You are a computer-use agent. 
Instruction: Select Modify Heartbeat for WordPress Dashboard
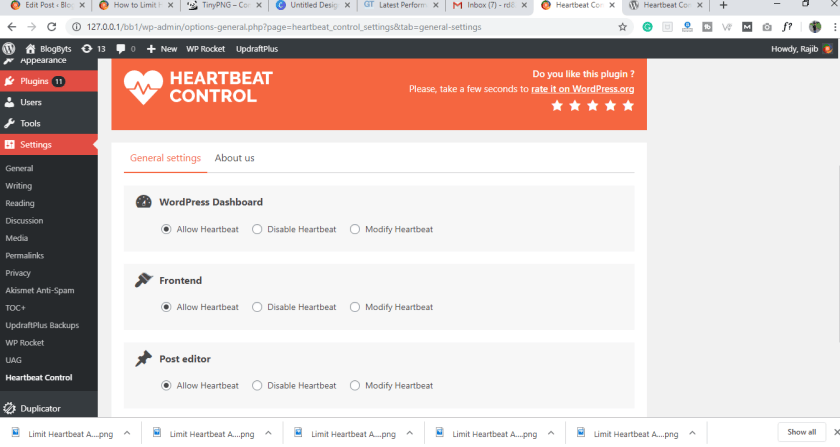(x=355, y=229)
